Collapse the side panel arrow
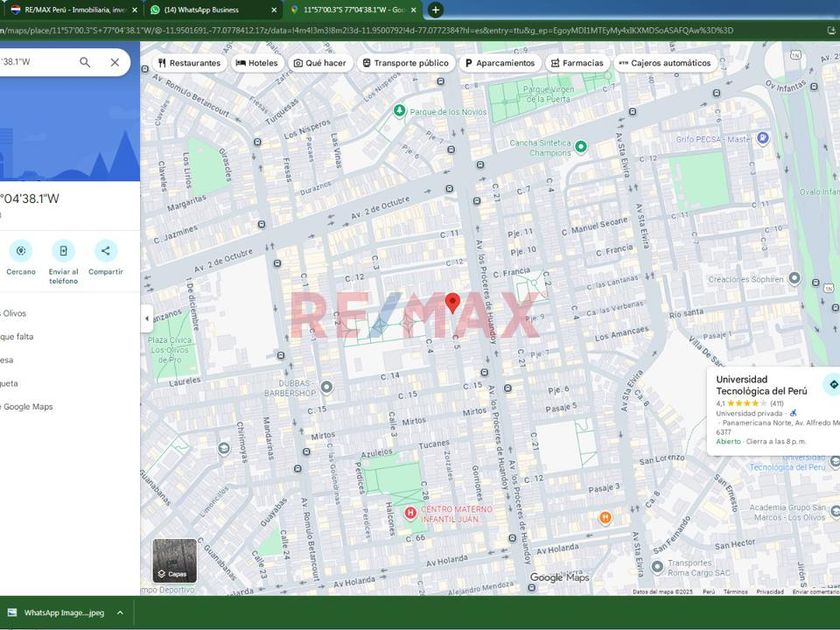 147,318
